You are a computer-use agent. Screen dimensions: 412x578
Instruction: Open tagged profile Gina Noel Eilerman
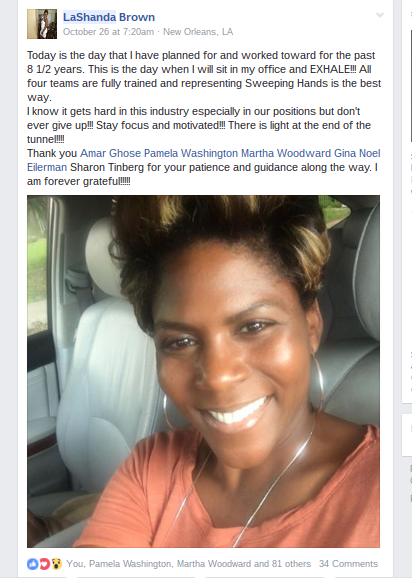click(x=203, y=160)
